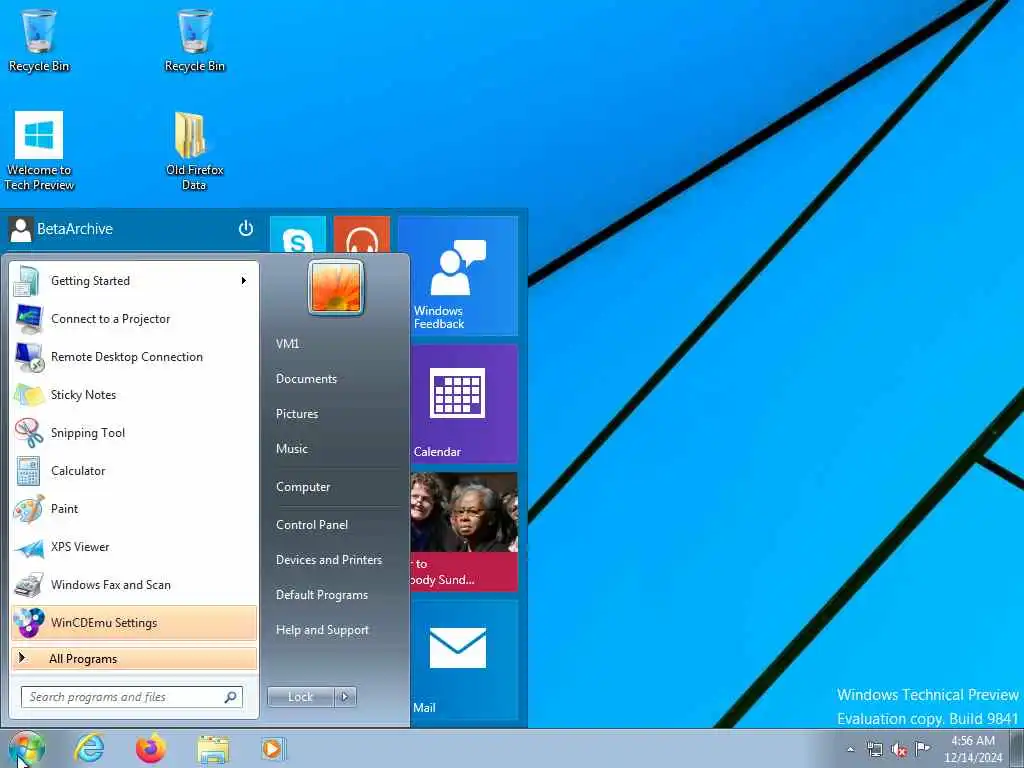Open WinCDEmu Settings

coord(134,622)
